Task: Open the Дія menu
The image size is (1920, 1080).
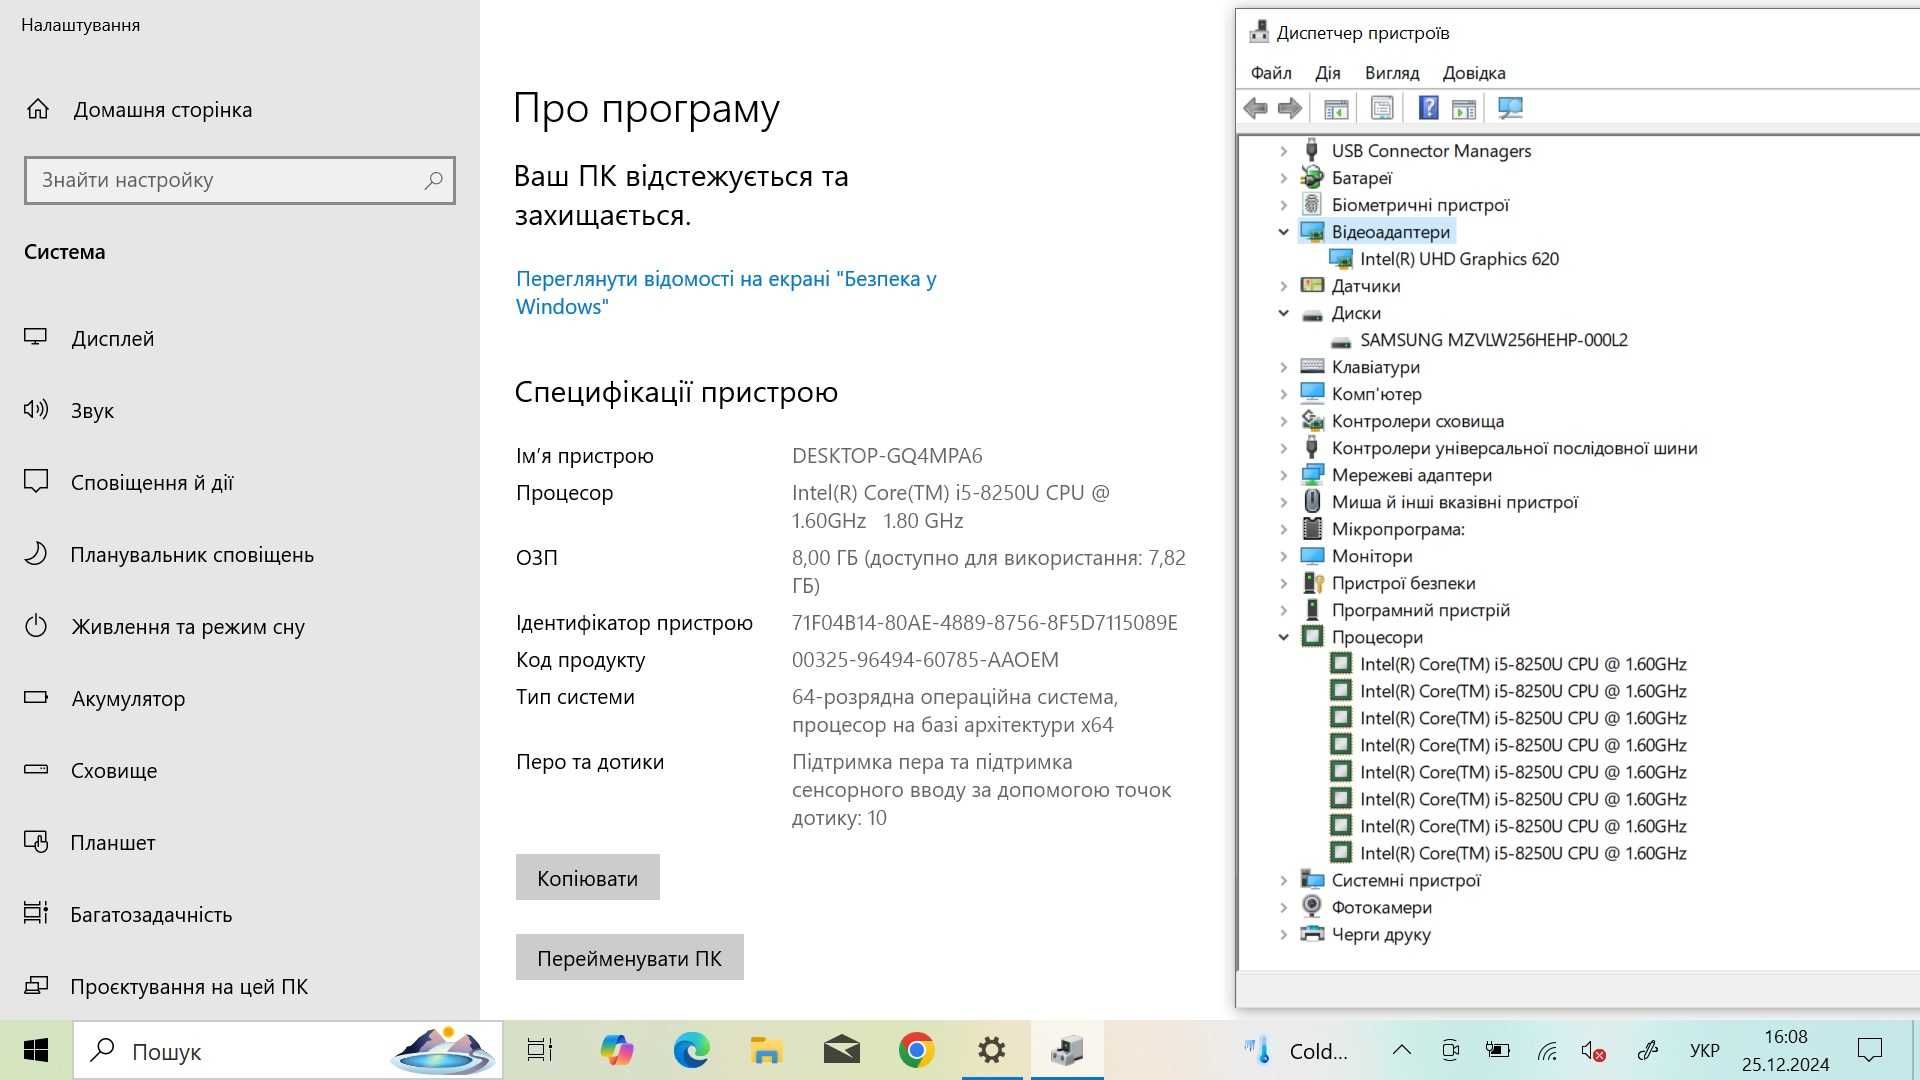Action: click(x=1328, y=73)
